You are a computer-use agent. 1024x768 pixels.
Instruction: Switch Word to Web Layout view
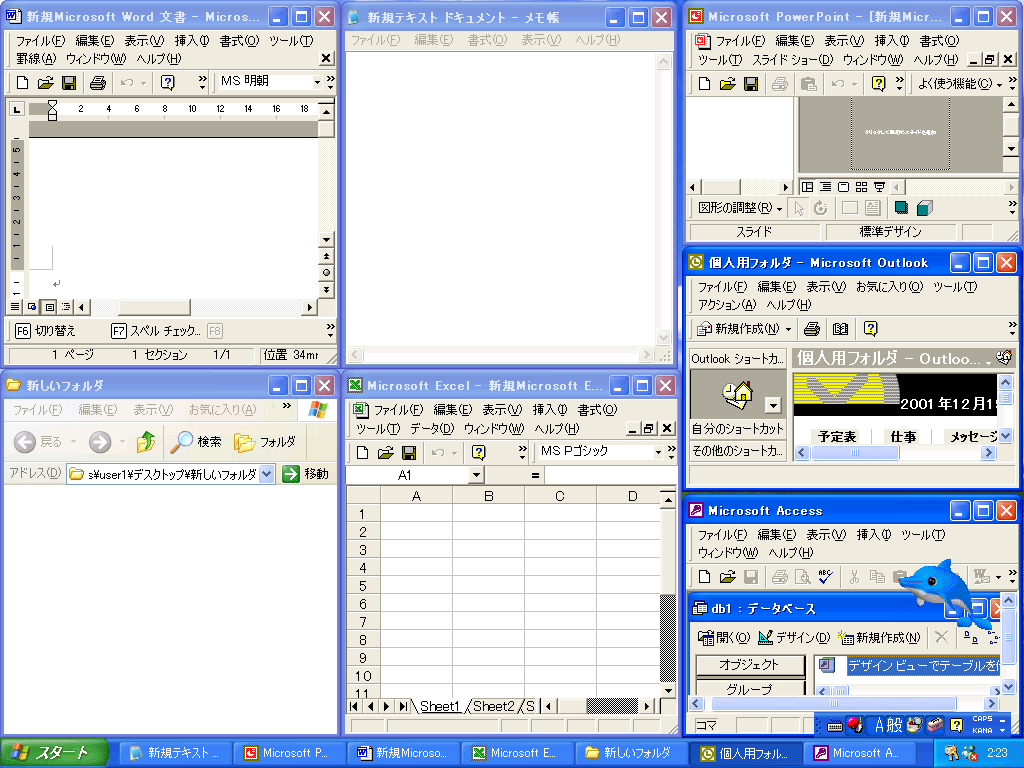tap(32, 307)
